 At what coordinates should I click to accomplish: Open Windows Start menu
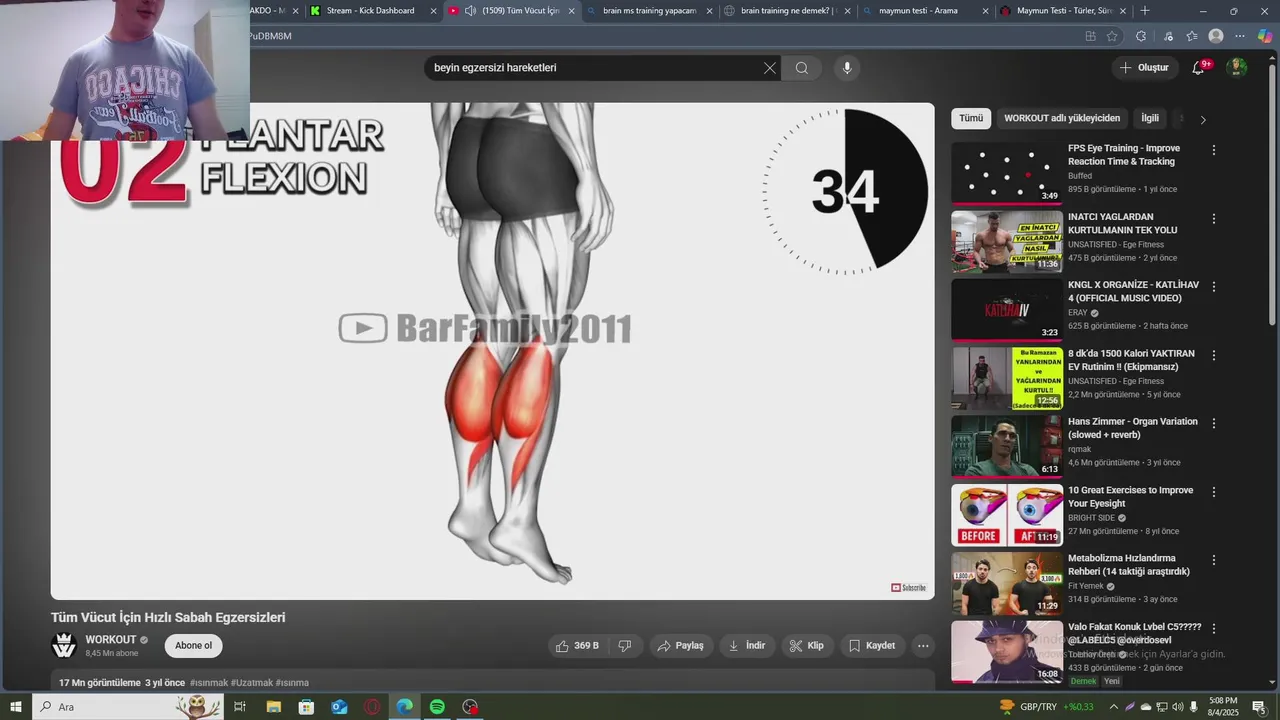click(x=15, y=707)
